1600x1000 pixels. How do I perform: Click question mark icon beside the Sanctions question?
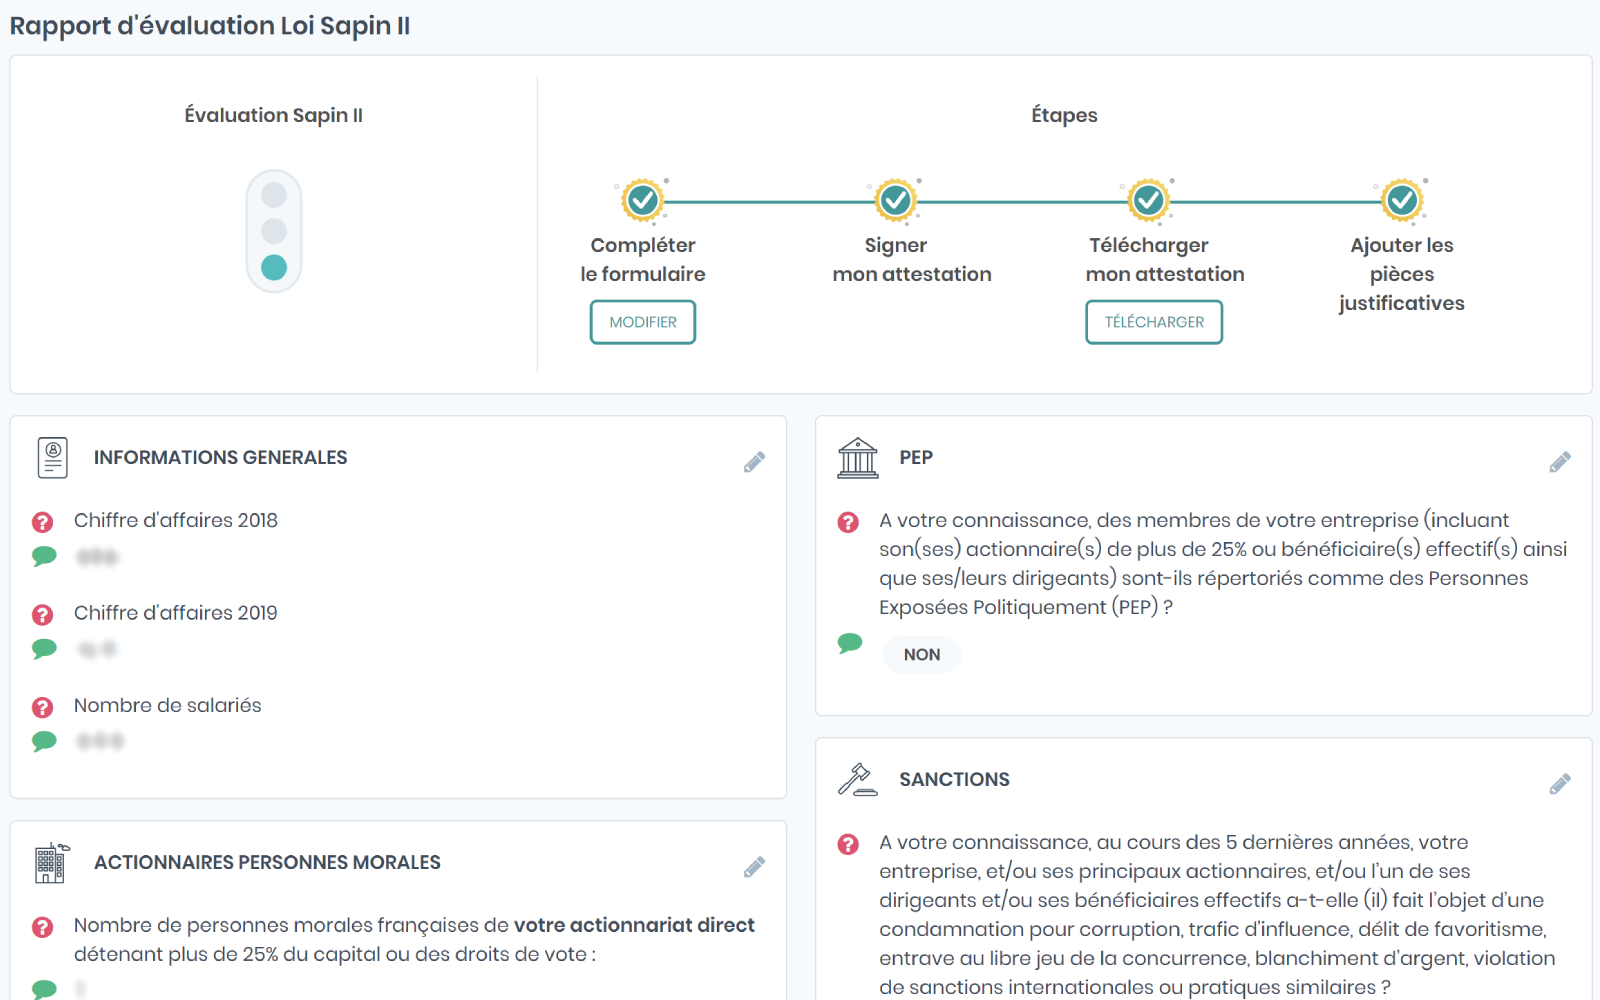(848, 844)
